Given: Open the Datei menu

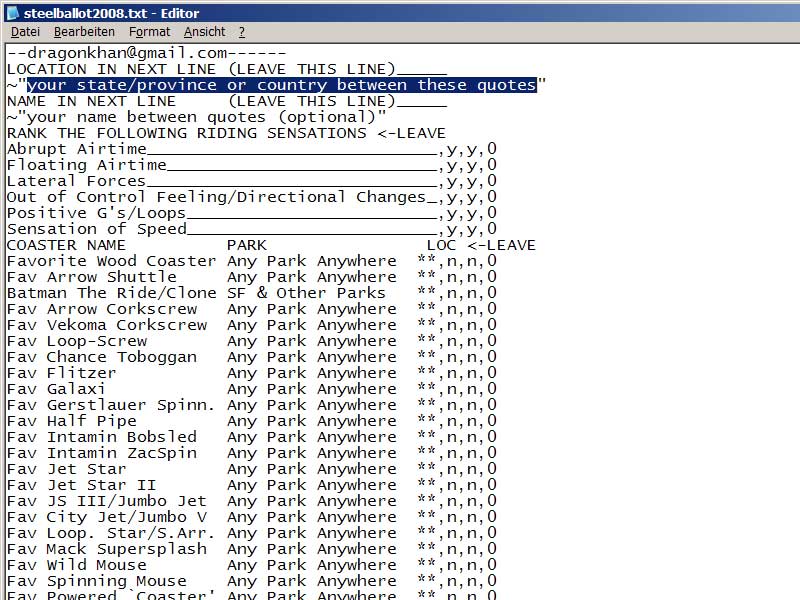Looking at the screenshot, I should [x=25, y=32].
